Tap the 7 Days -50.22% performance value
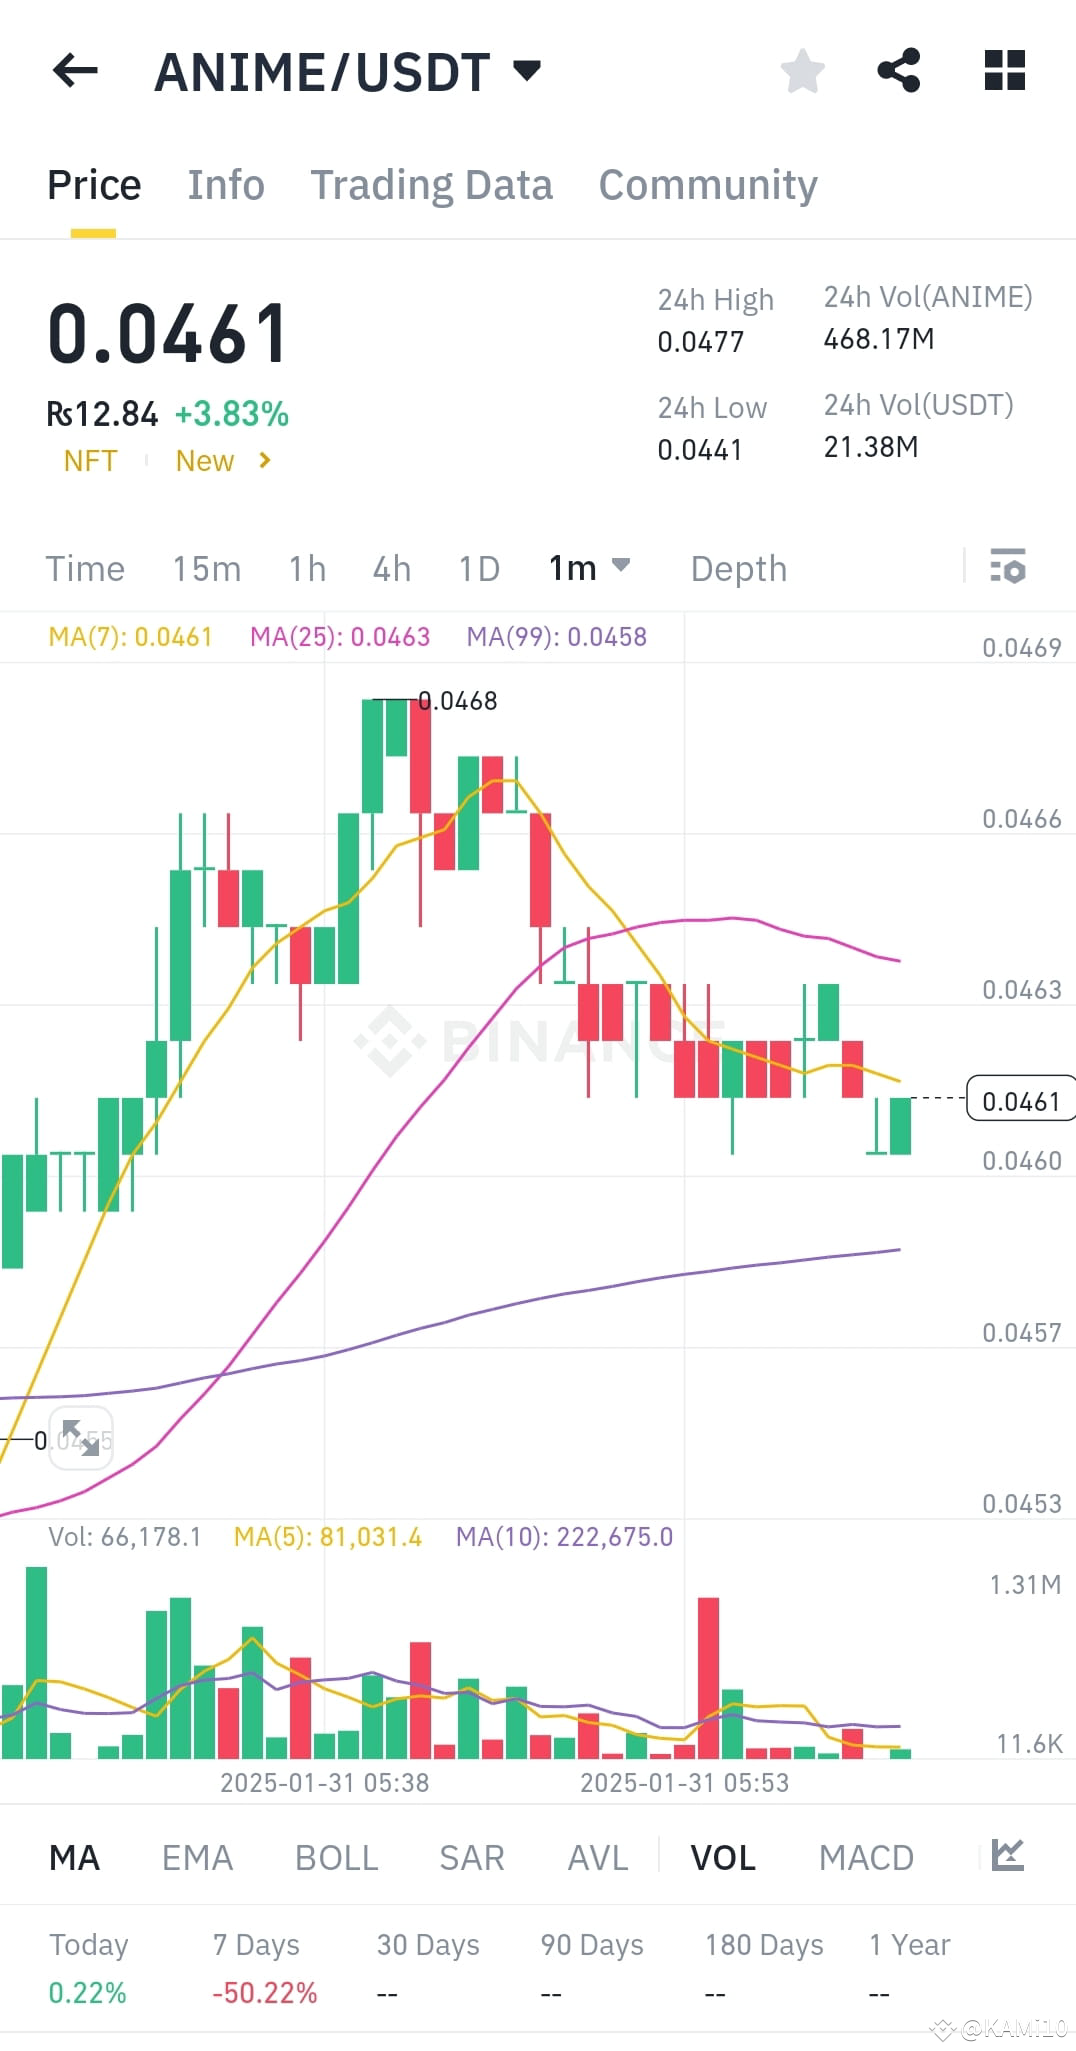 click(x=265, y=1992)
